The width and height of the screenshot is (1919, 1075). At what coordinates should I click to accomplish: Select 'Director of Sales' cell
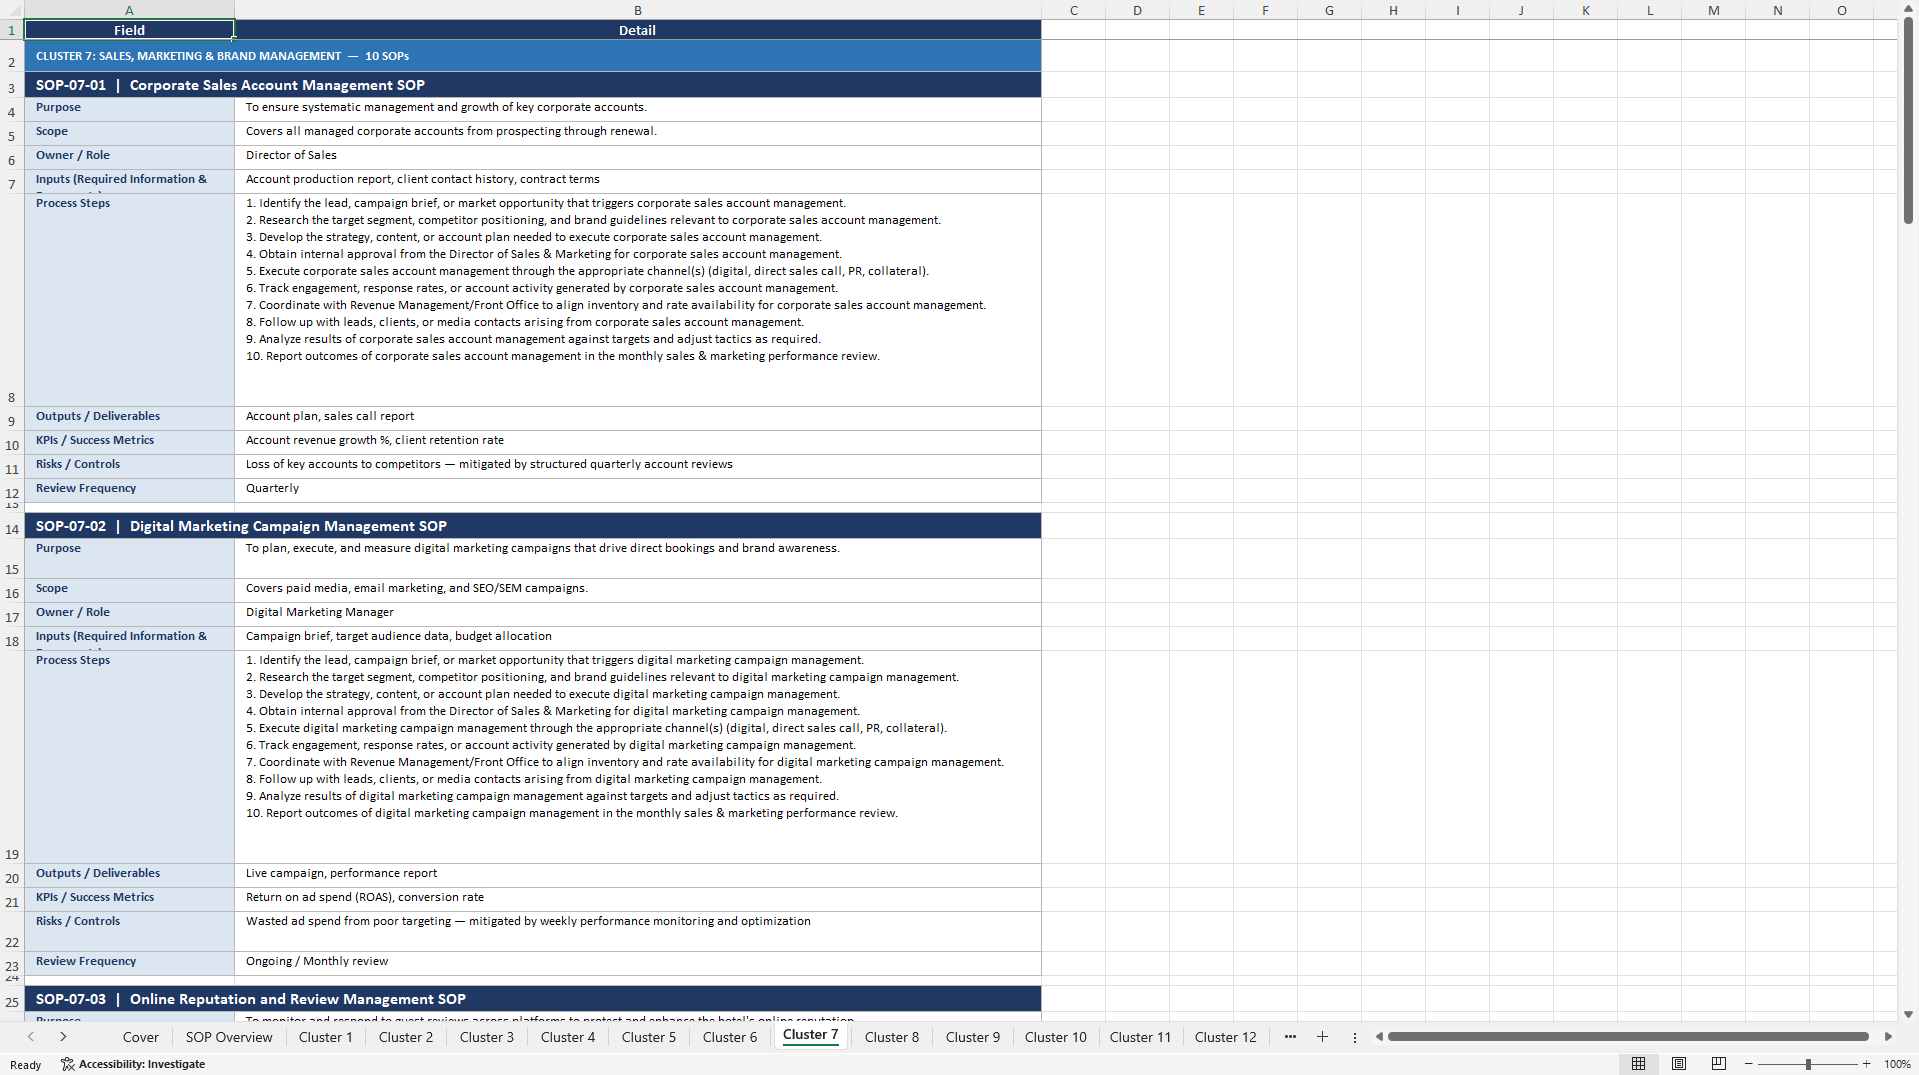tap(637, 156)
